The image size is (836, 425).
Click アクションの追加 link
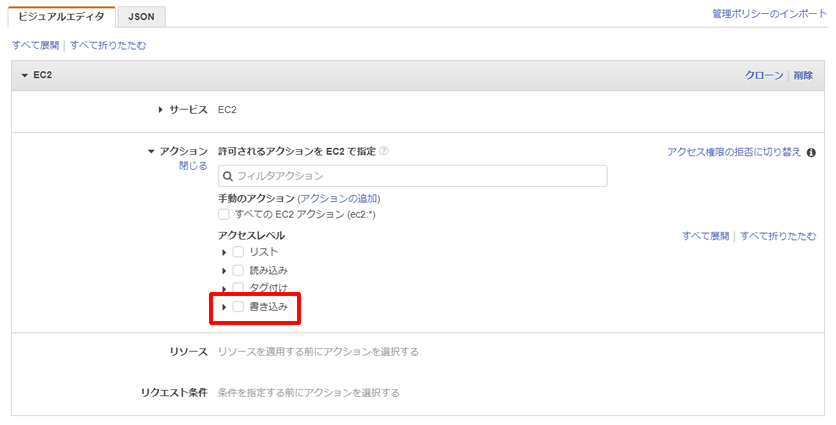339,198
